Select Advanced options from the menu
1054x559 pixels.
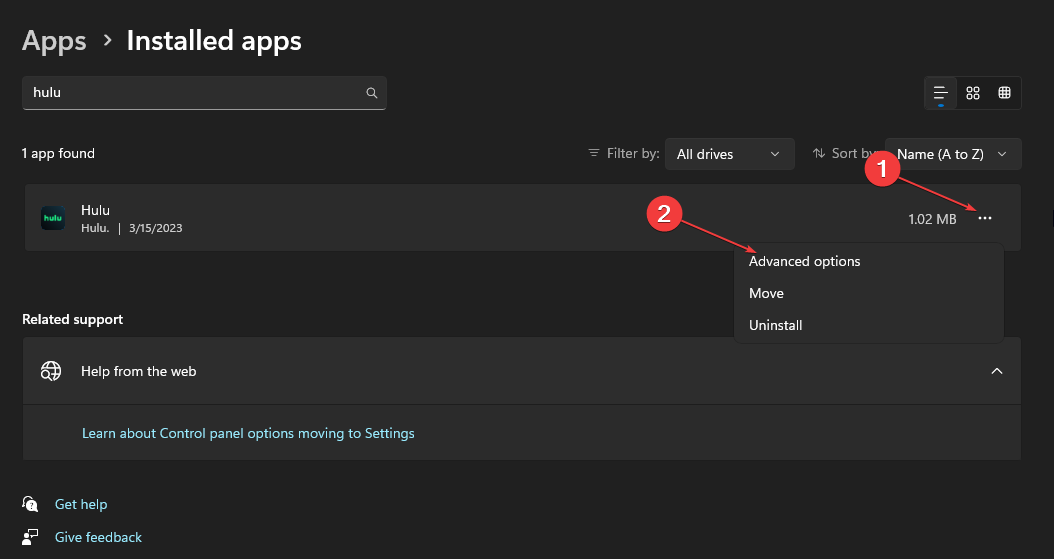click(804, 261)
